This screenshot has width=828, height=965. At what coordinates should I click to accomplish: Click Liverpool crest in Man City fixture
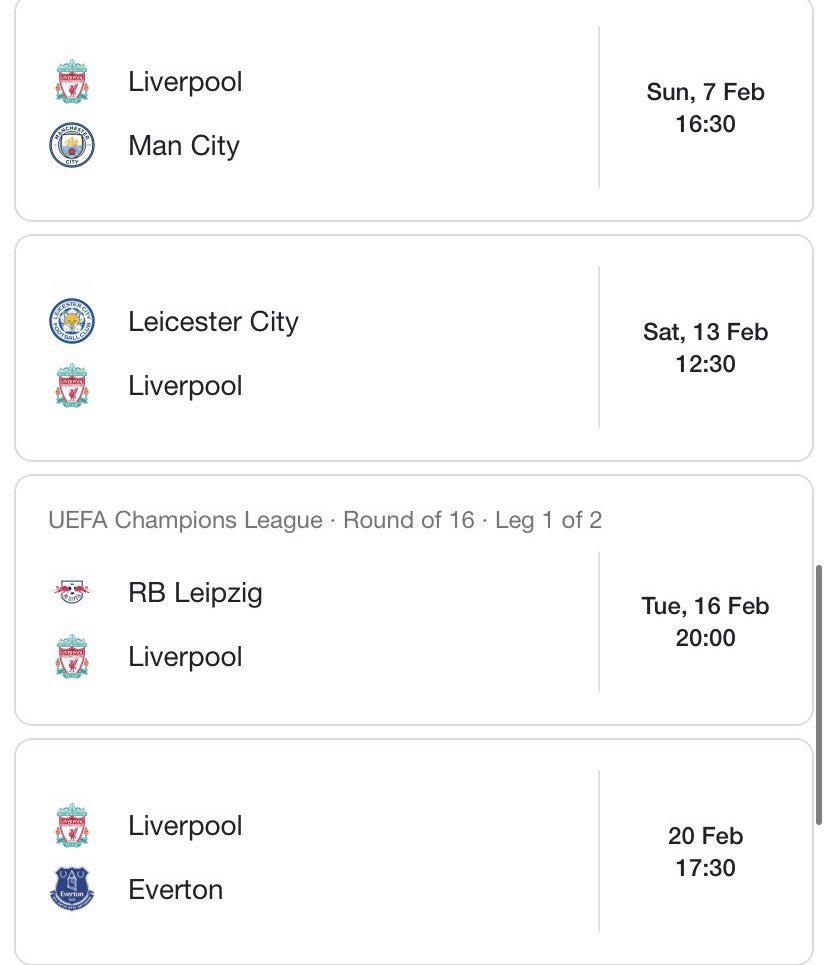(72, 81)
